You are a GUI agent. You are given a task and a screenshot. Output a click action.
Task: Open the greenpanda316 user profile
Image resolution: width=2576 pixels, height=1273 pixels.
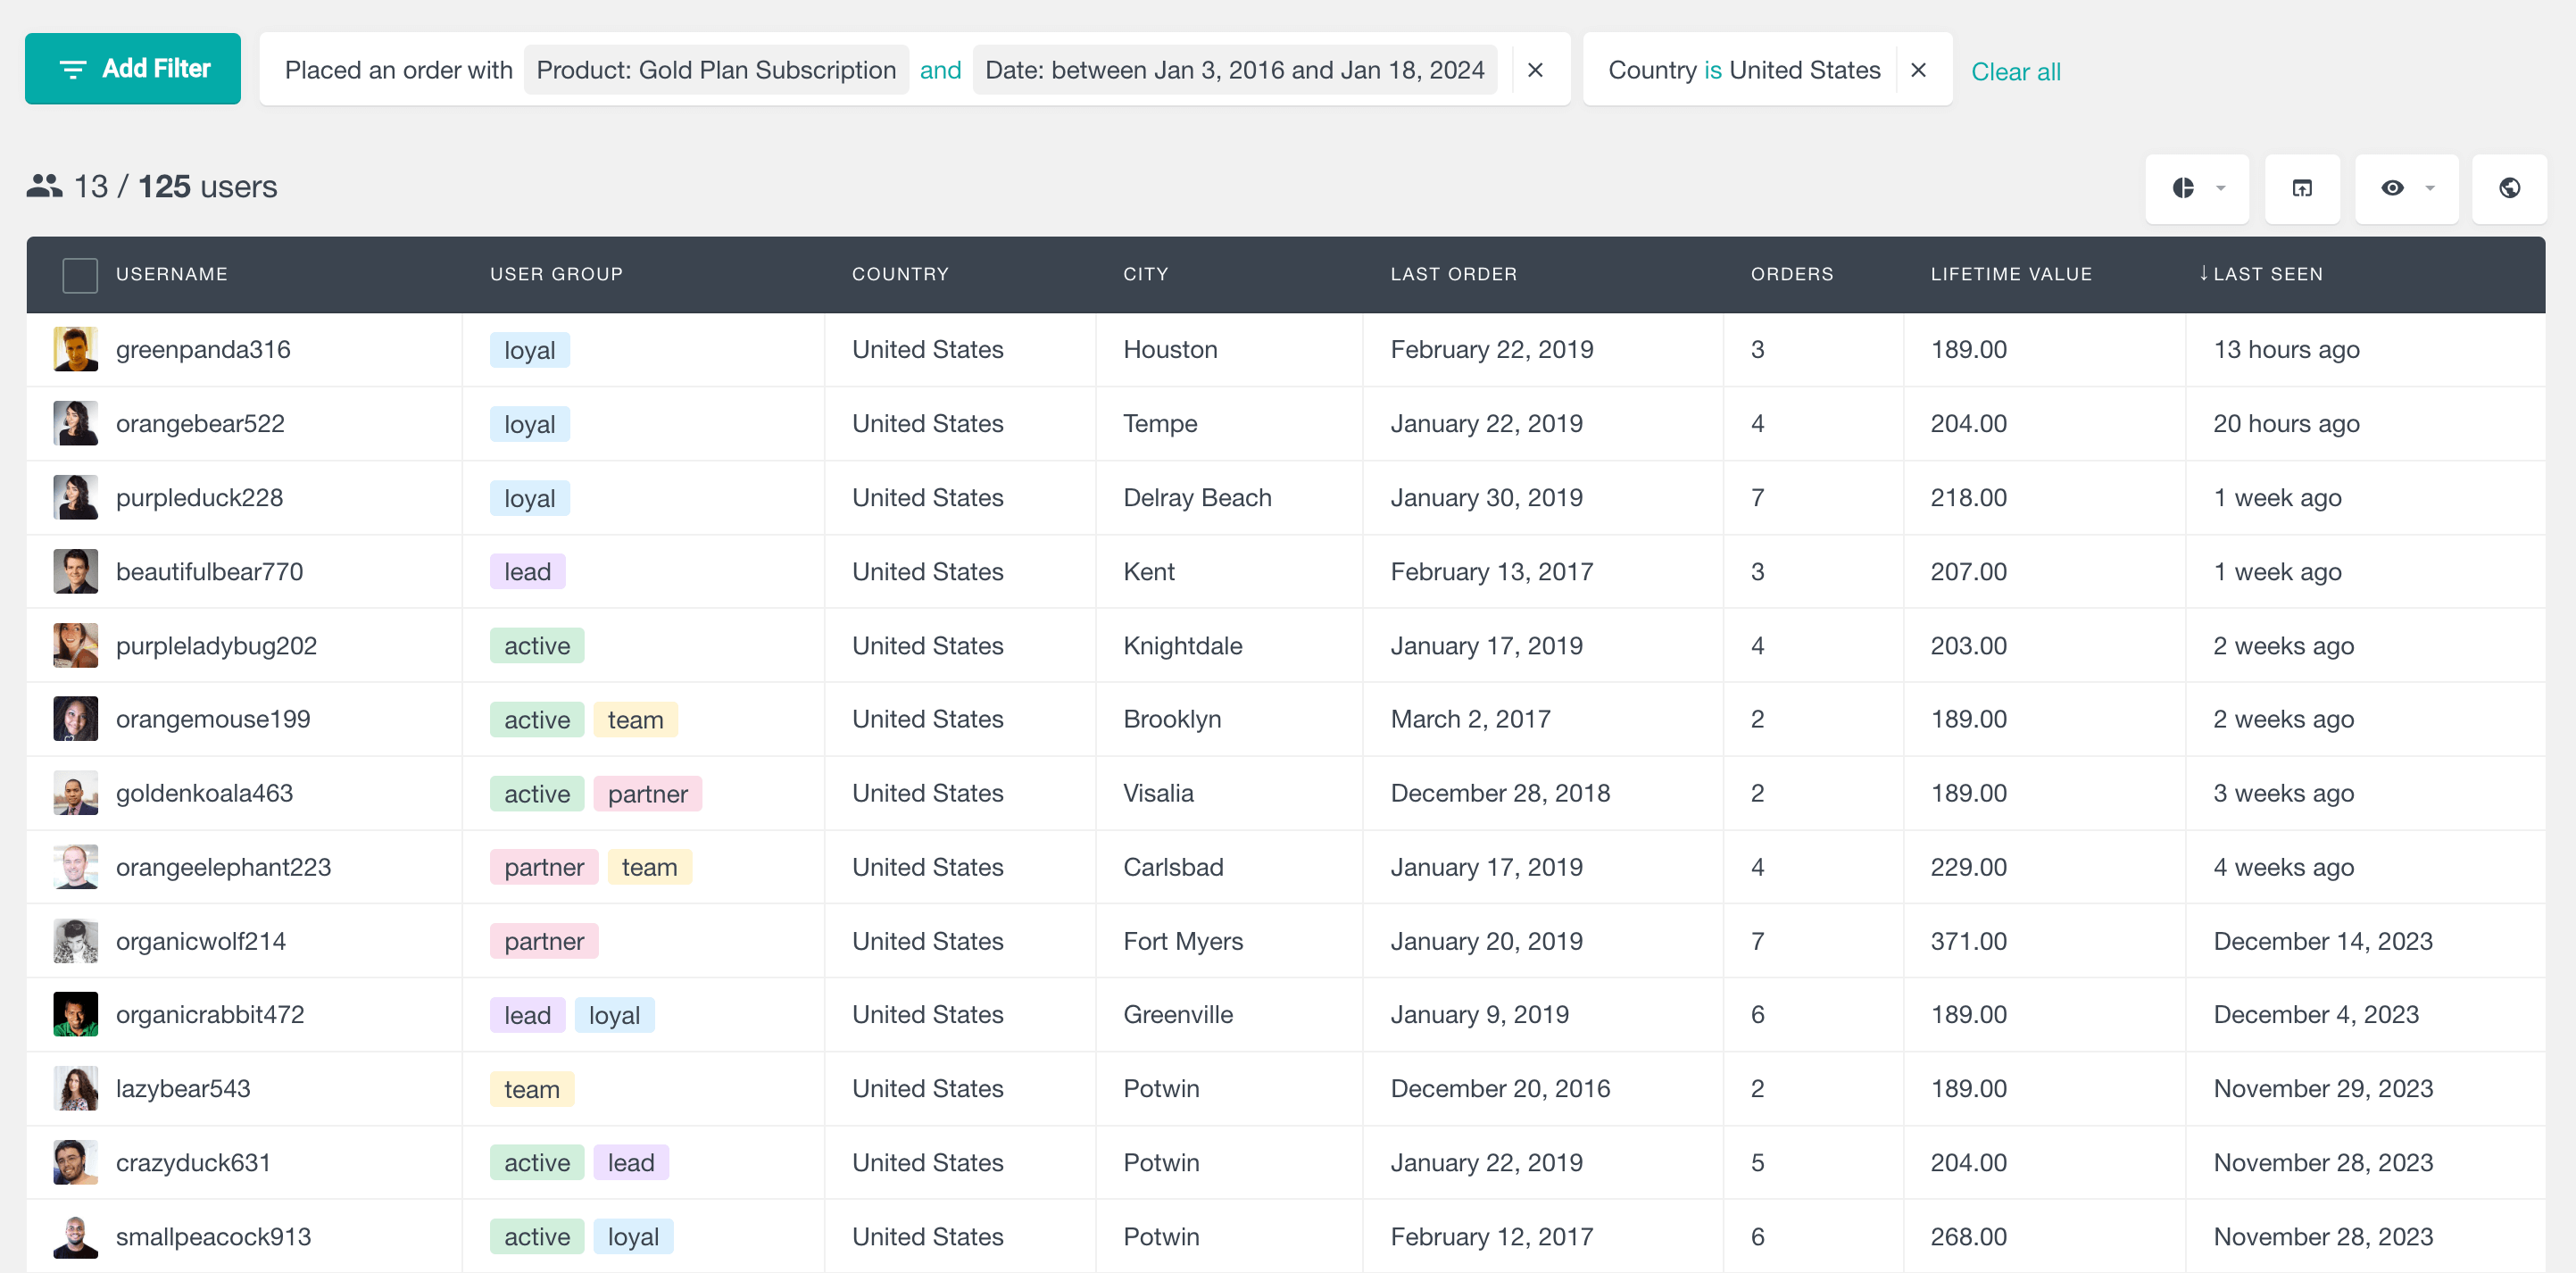pos(203,349)
